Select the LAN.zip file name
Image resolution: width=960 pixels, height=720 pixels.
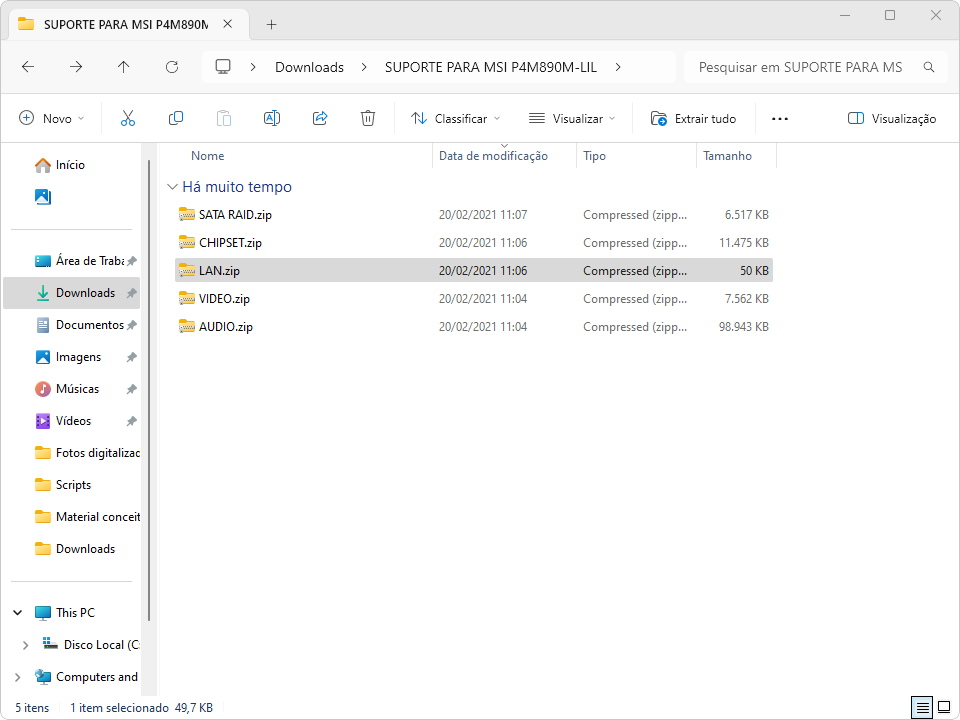[219, 271]
